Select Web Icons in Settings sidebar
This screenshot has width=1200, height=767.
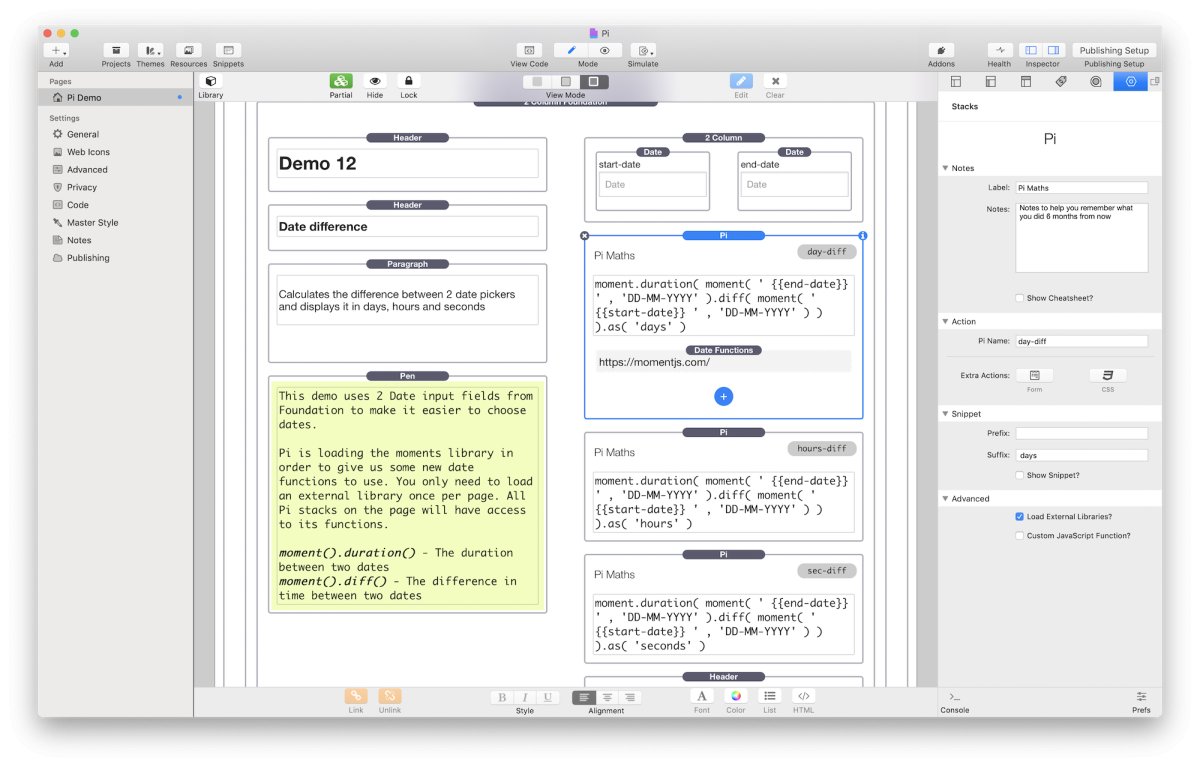(88, 152)
